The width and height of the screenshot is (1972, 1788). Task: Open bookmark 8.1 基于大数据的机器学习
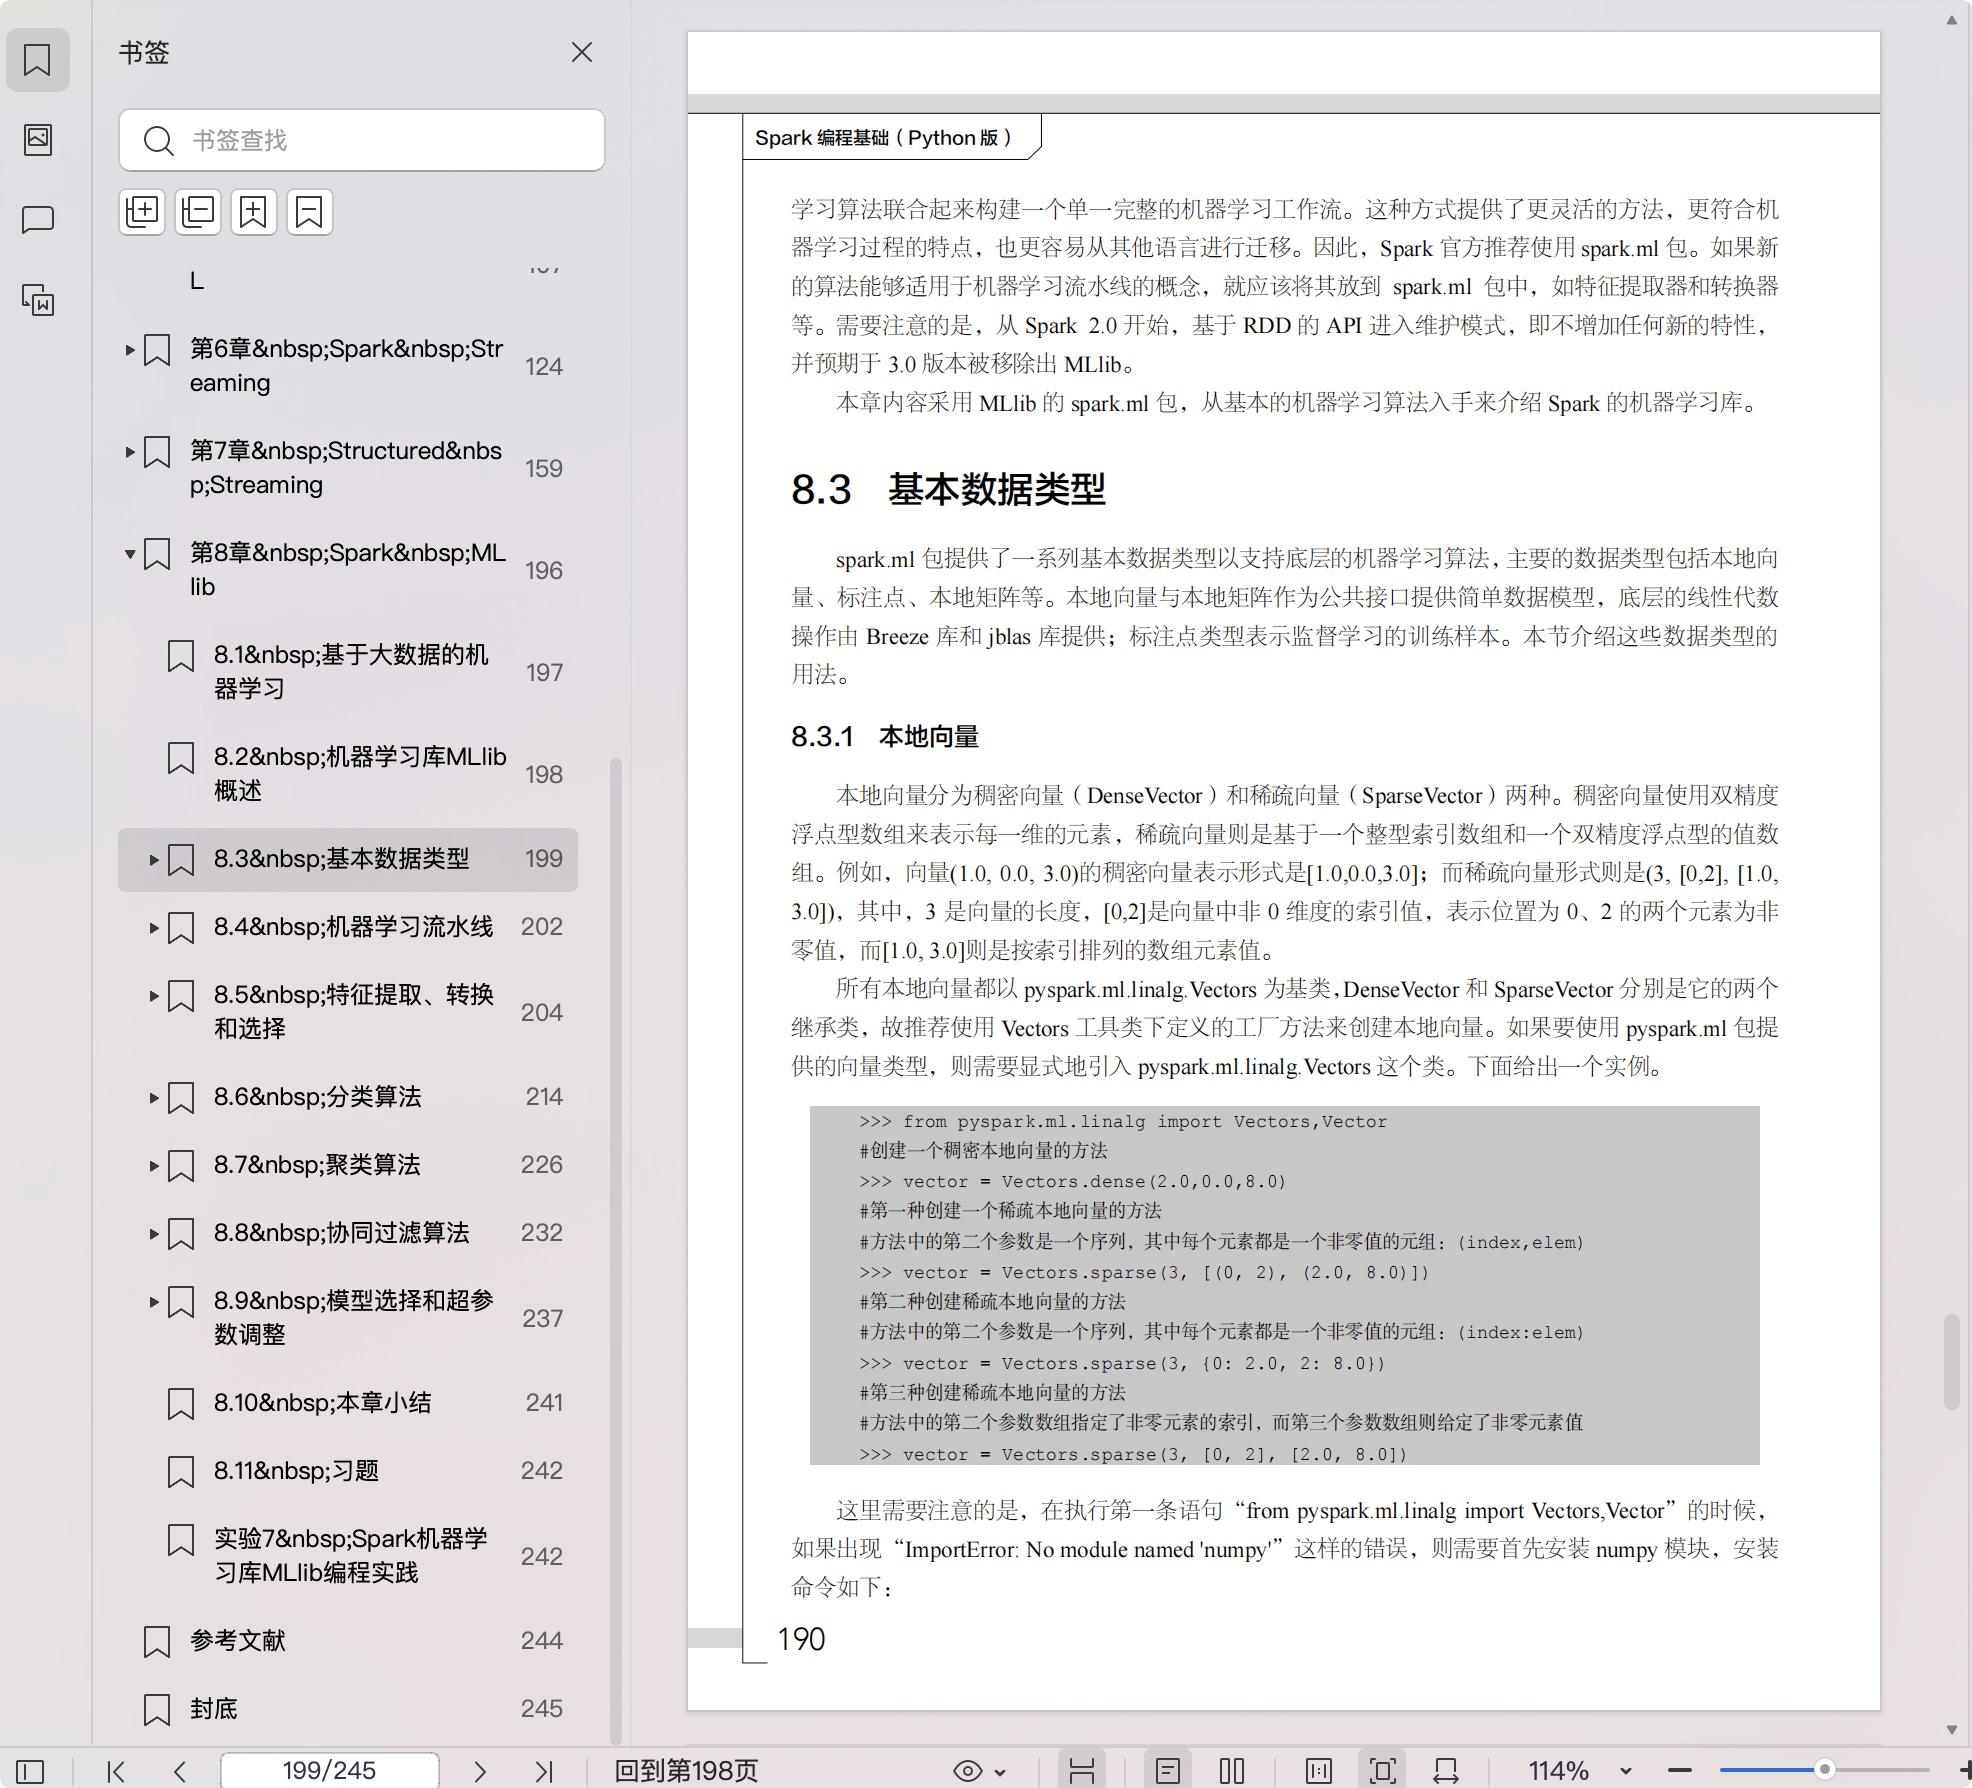click(x=351, y=672)
